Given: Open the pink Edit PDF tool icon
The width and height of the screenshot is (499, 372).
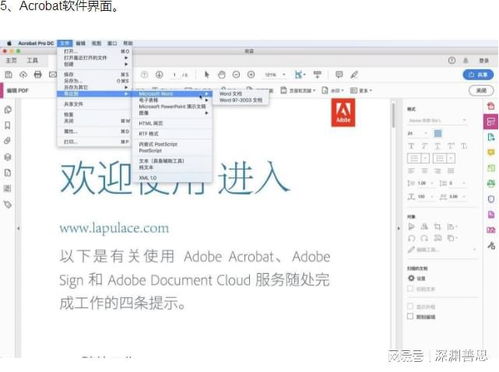Looking at the screenshot, I should (491, 122).
